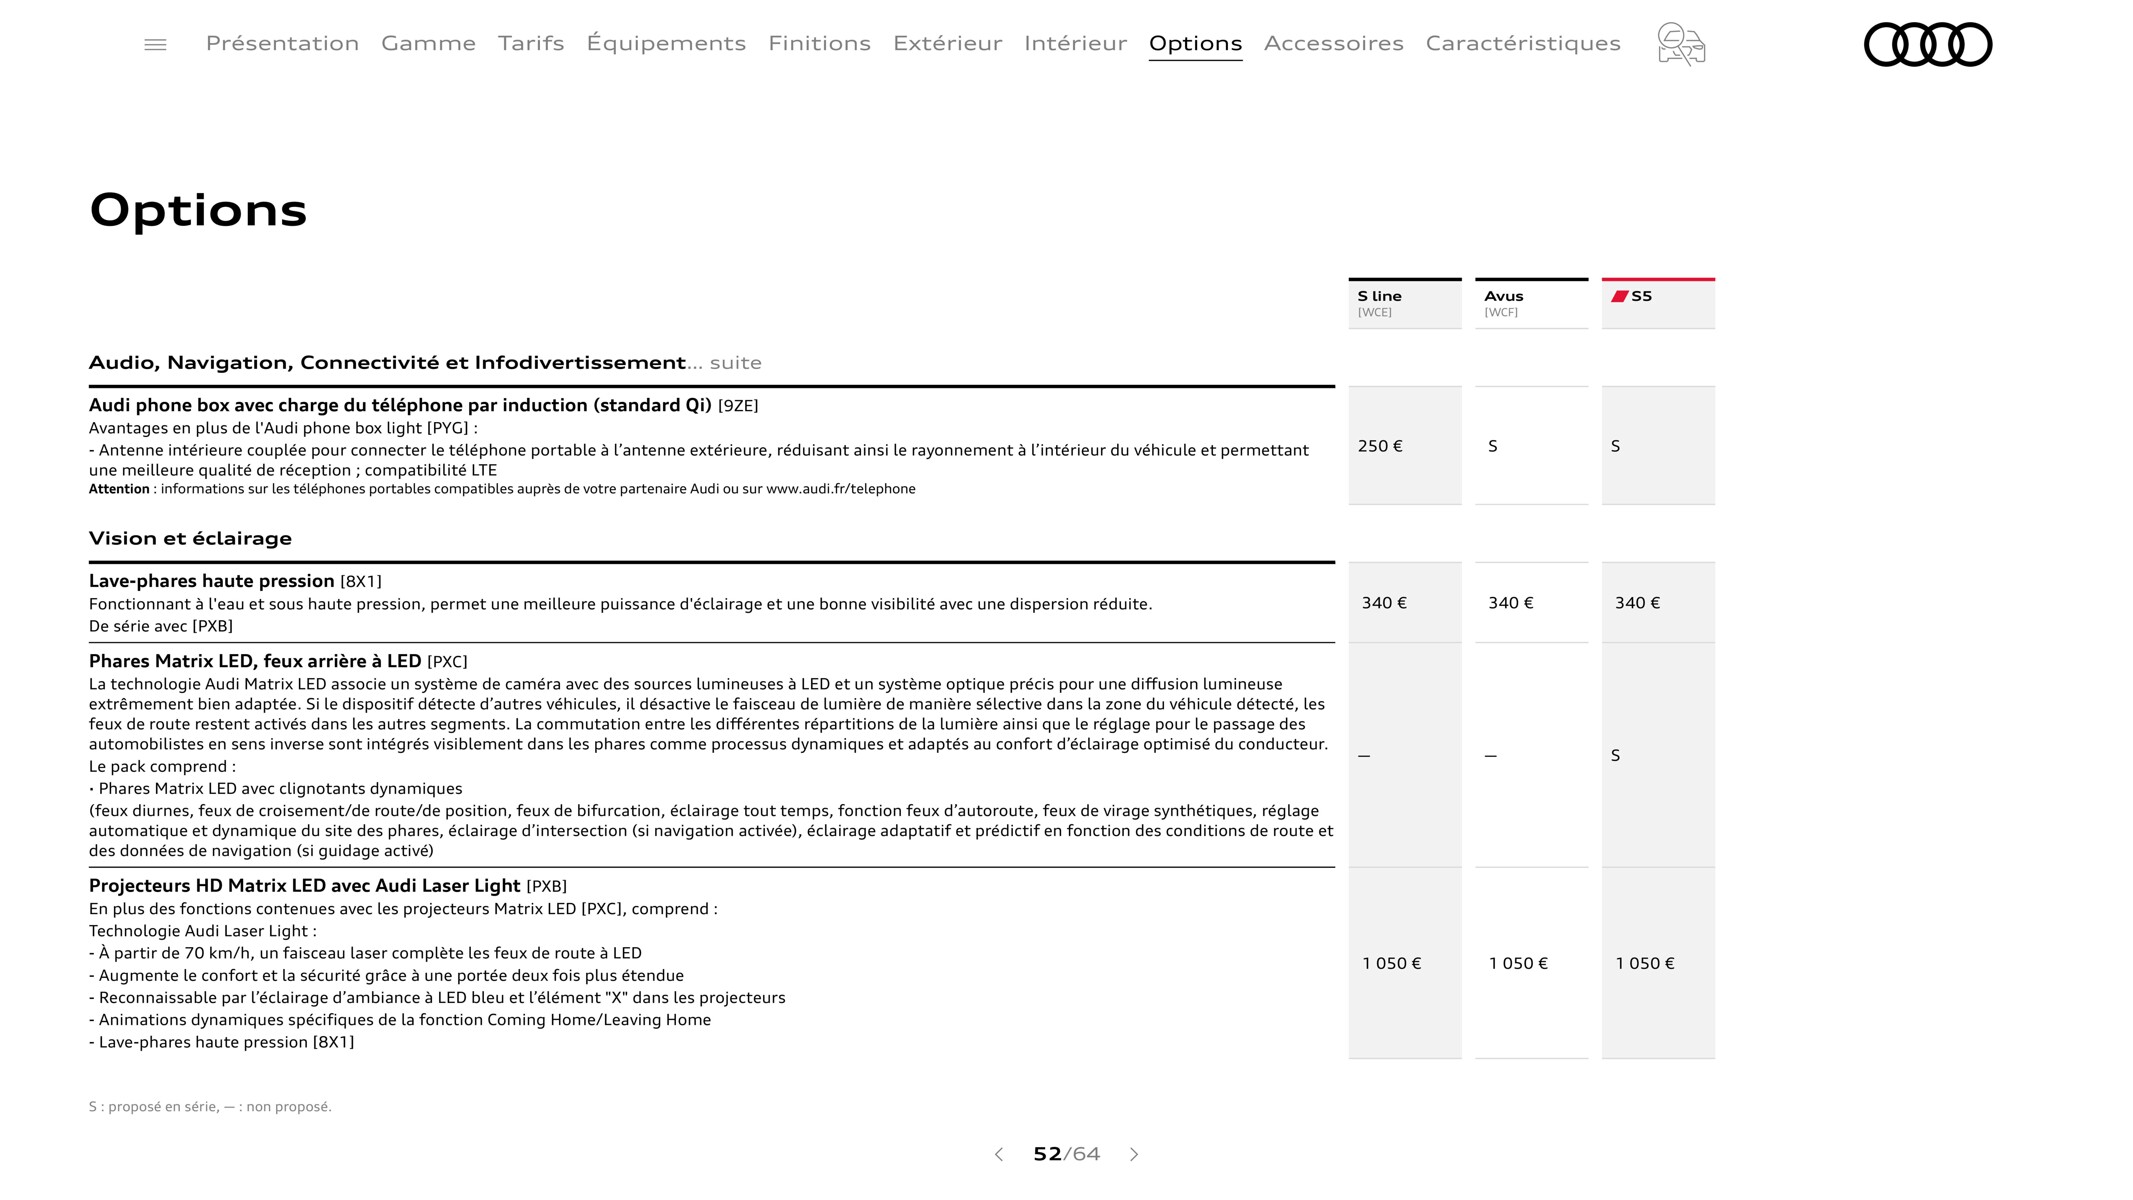Navigate to Tarifs
This screenshot has width=2133, height=1200.
click(x=531, y=43)
